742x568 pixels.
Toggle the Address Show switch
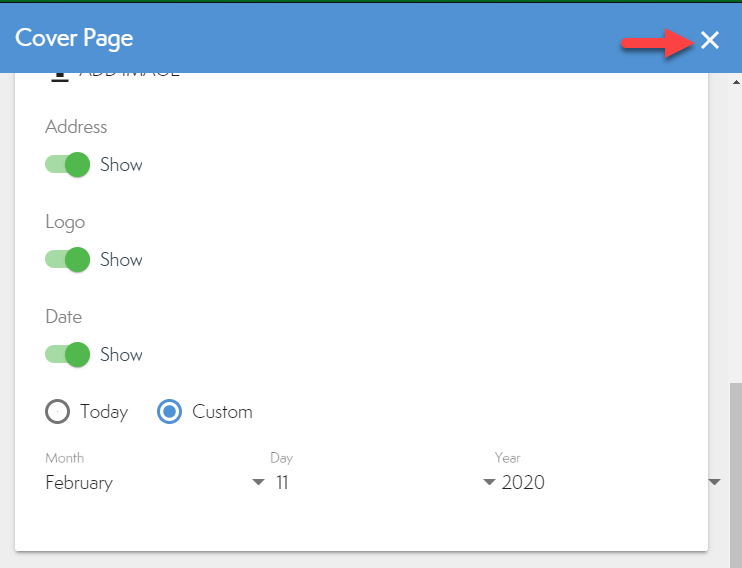point(68,164)
